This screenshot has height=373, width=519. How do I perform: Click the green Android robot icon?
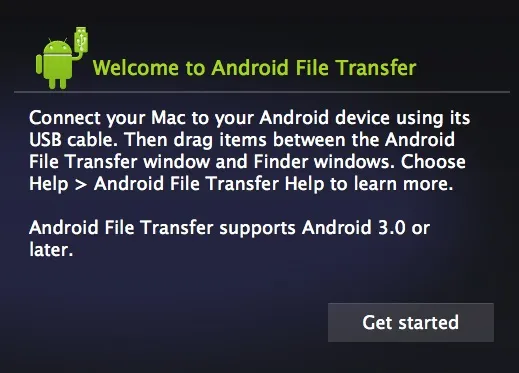(x=62, y=58)
